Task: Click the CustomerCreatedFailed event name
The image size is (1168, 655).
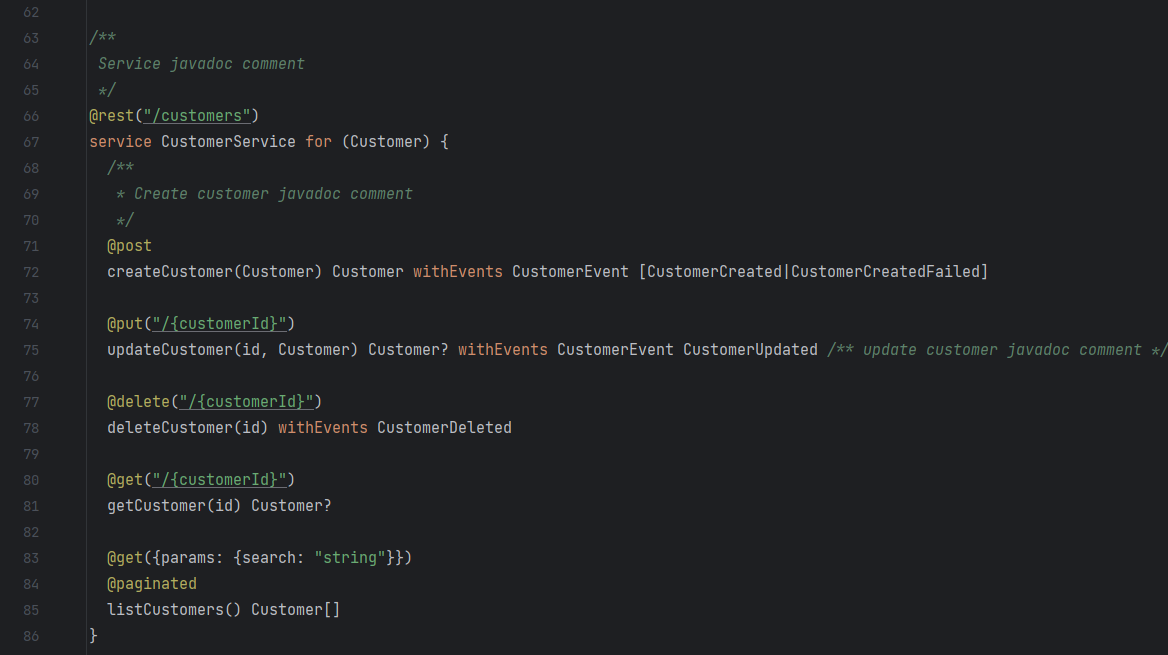Action: coord(885,272)
